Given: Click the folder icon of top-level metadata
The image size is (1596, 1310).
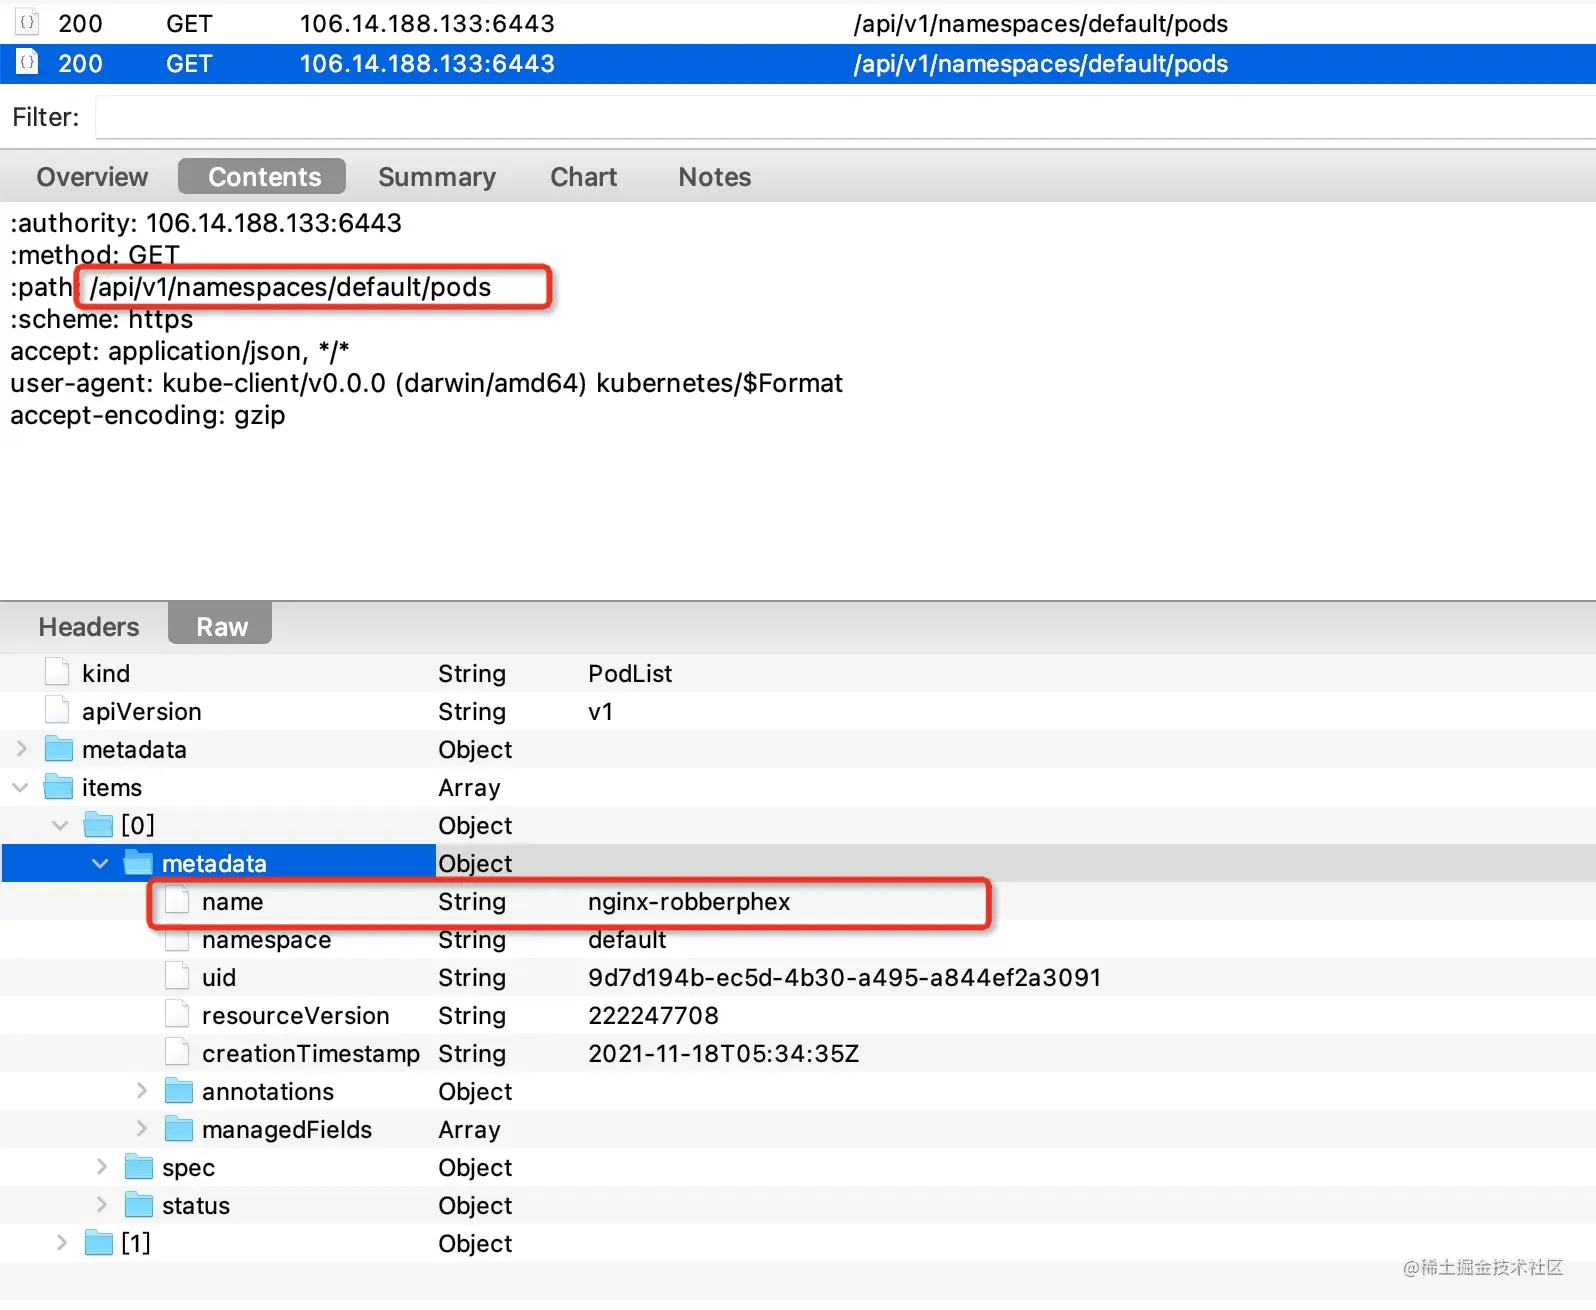Looking at the screenshot, I should pyautogui.click(x=59, y=749).
